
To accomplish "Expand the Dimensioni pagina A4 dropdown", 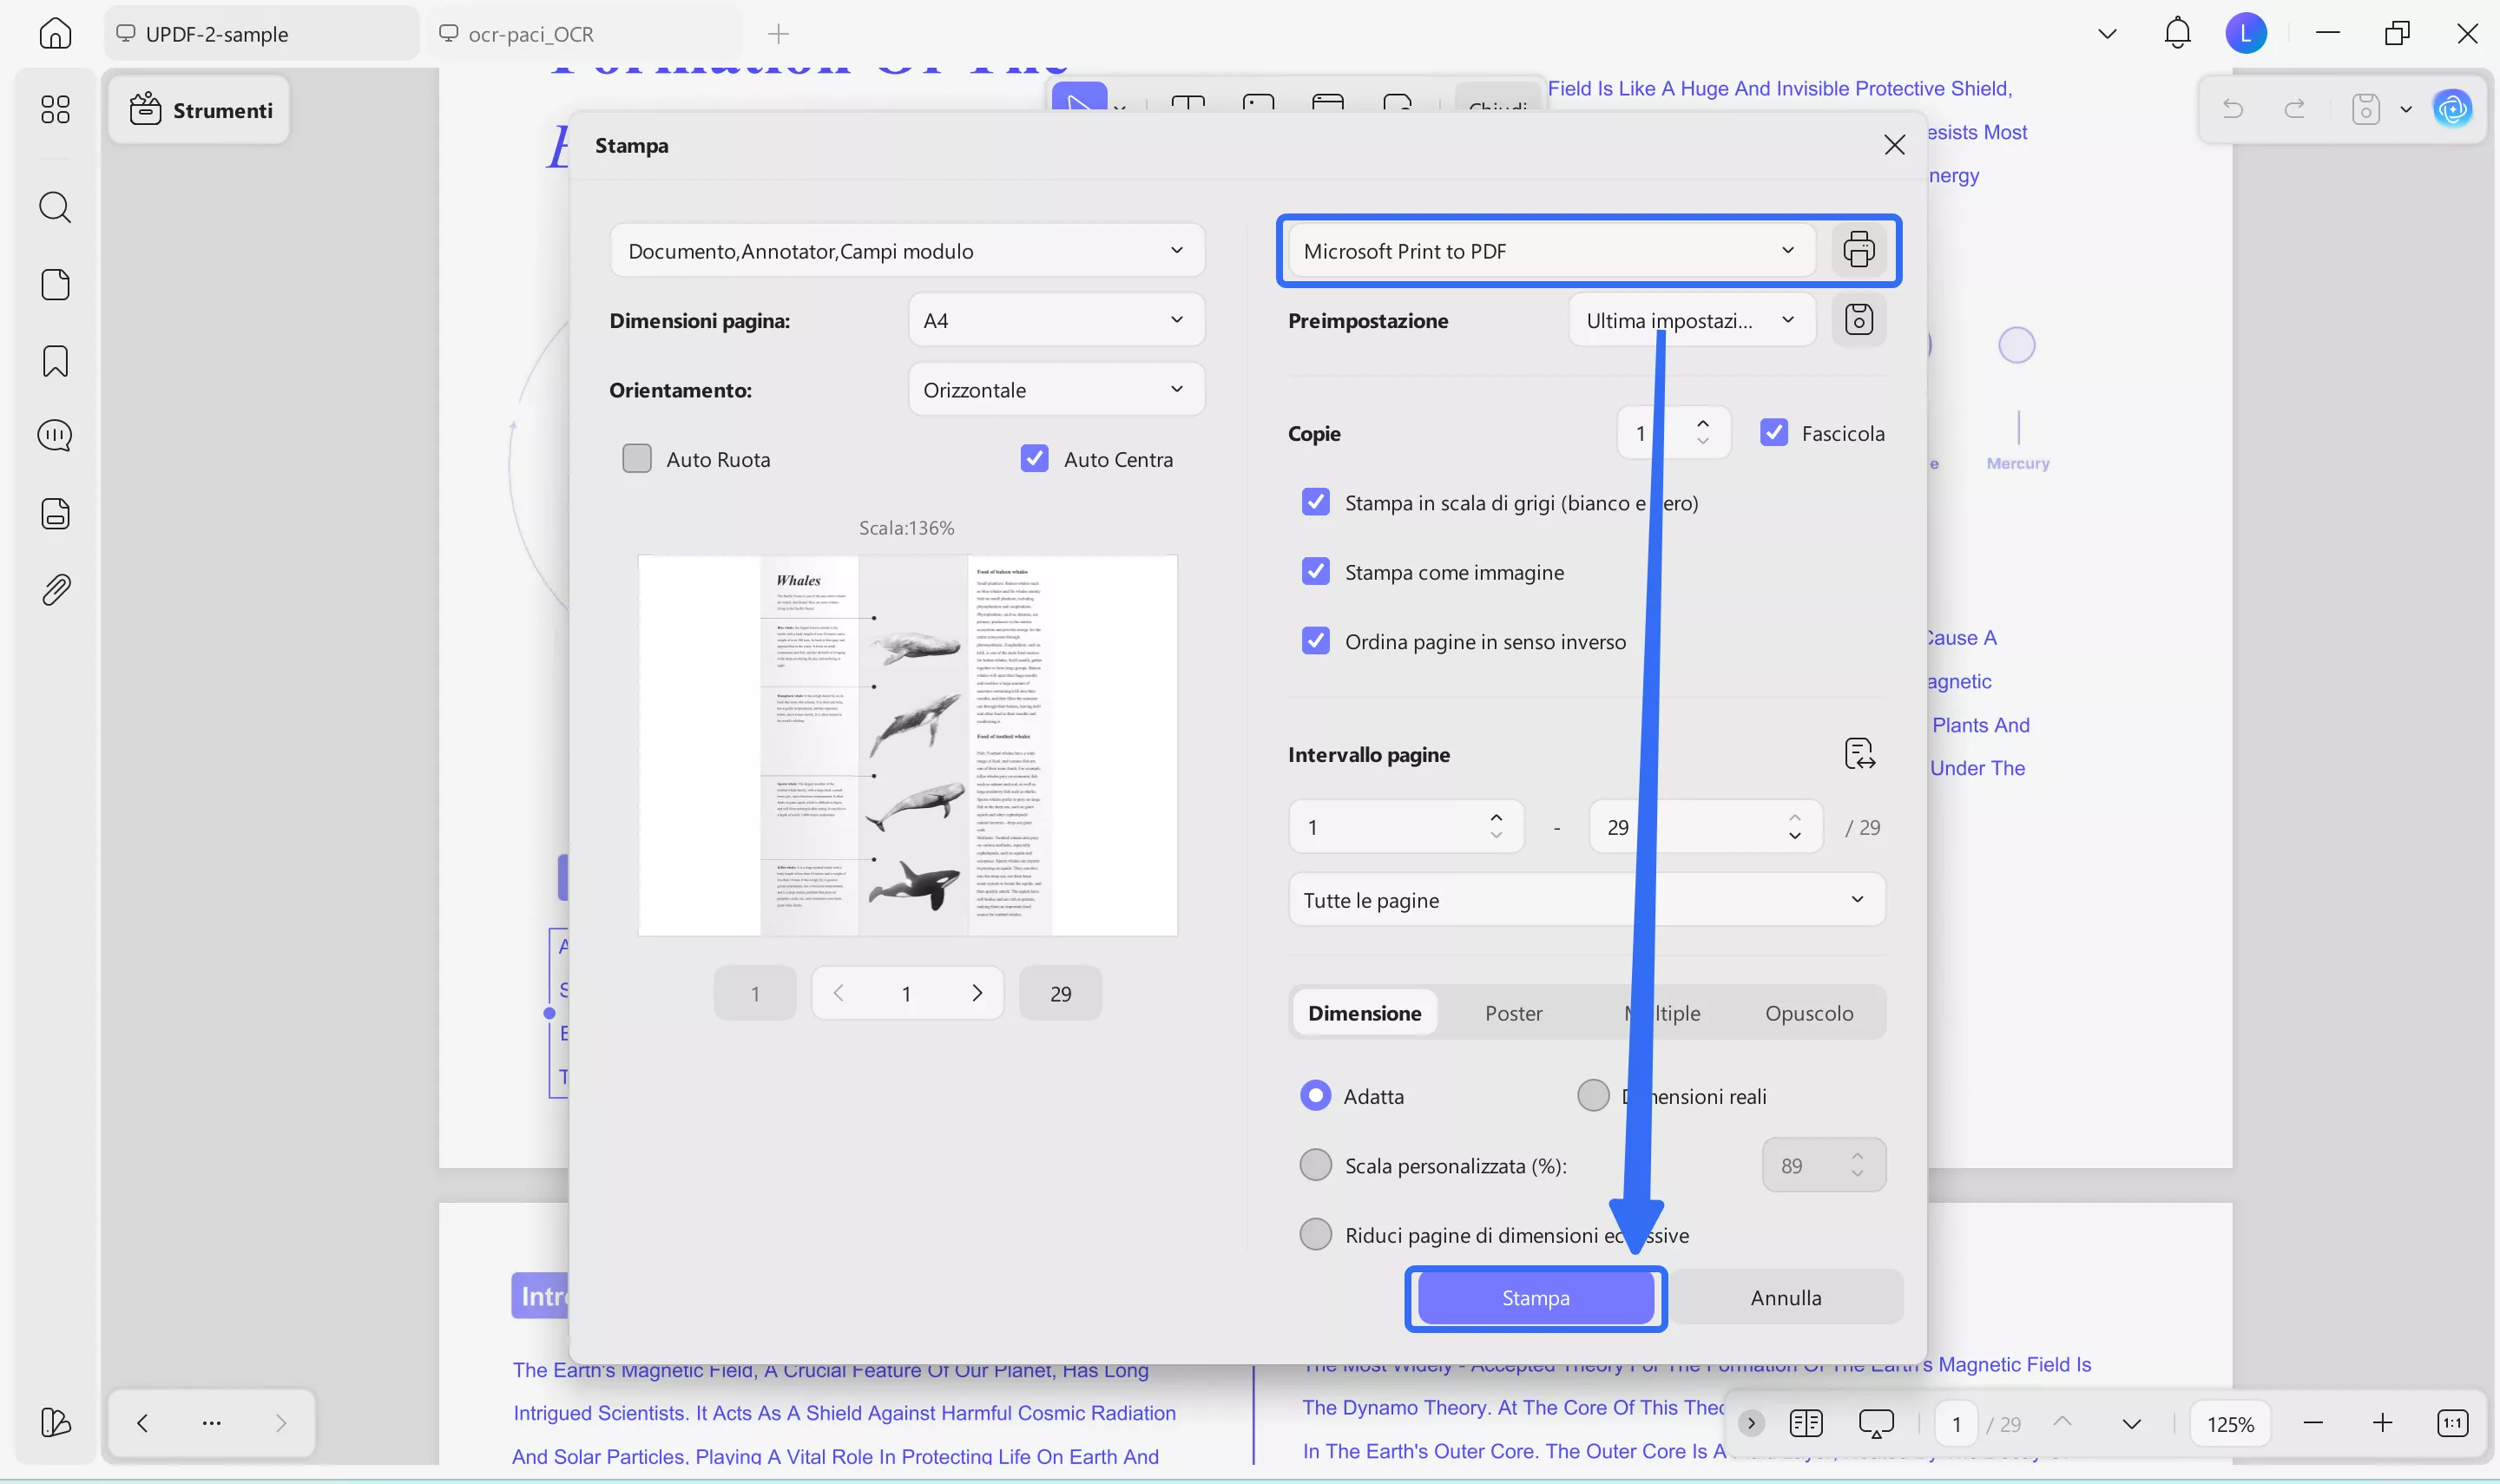I will [x=1055, y=319].
